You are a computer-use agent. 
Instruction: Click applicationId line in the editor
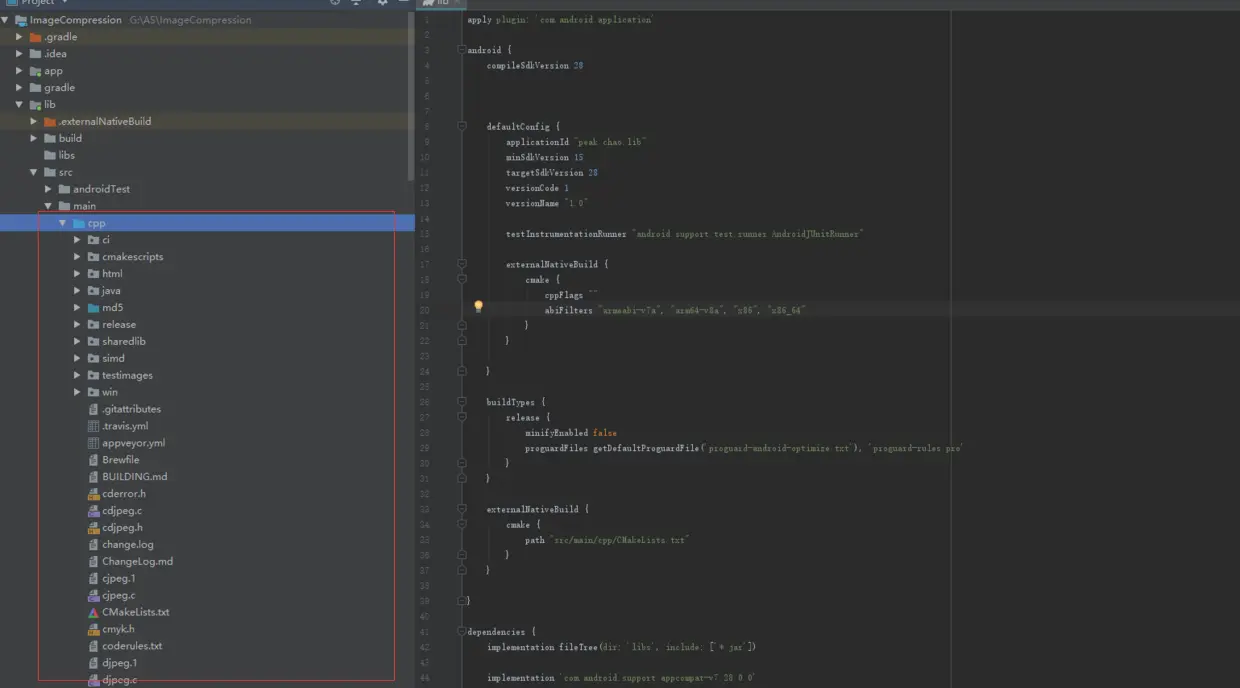click(576, 142)
